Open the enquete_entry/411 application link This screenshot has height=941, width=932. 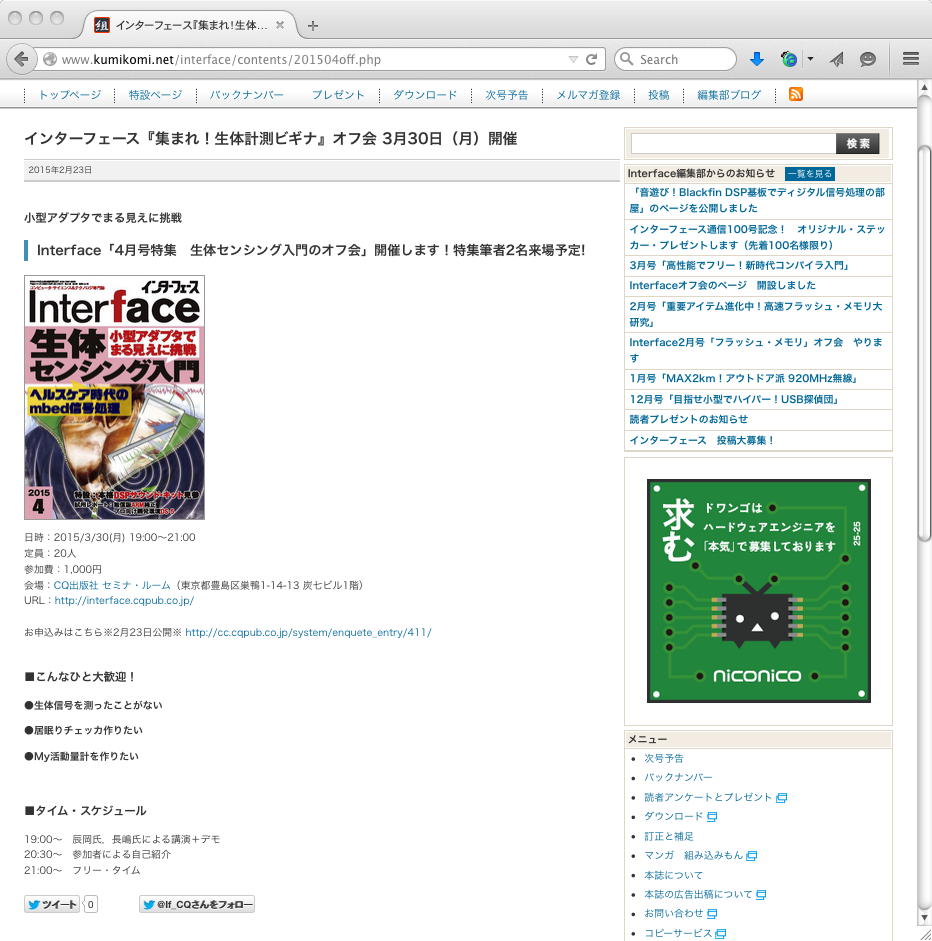point(308,632)
